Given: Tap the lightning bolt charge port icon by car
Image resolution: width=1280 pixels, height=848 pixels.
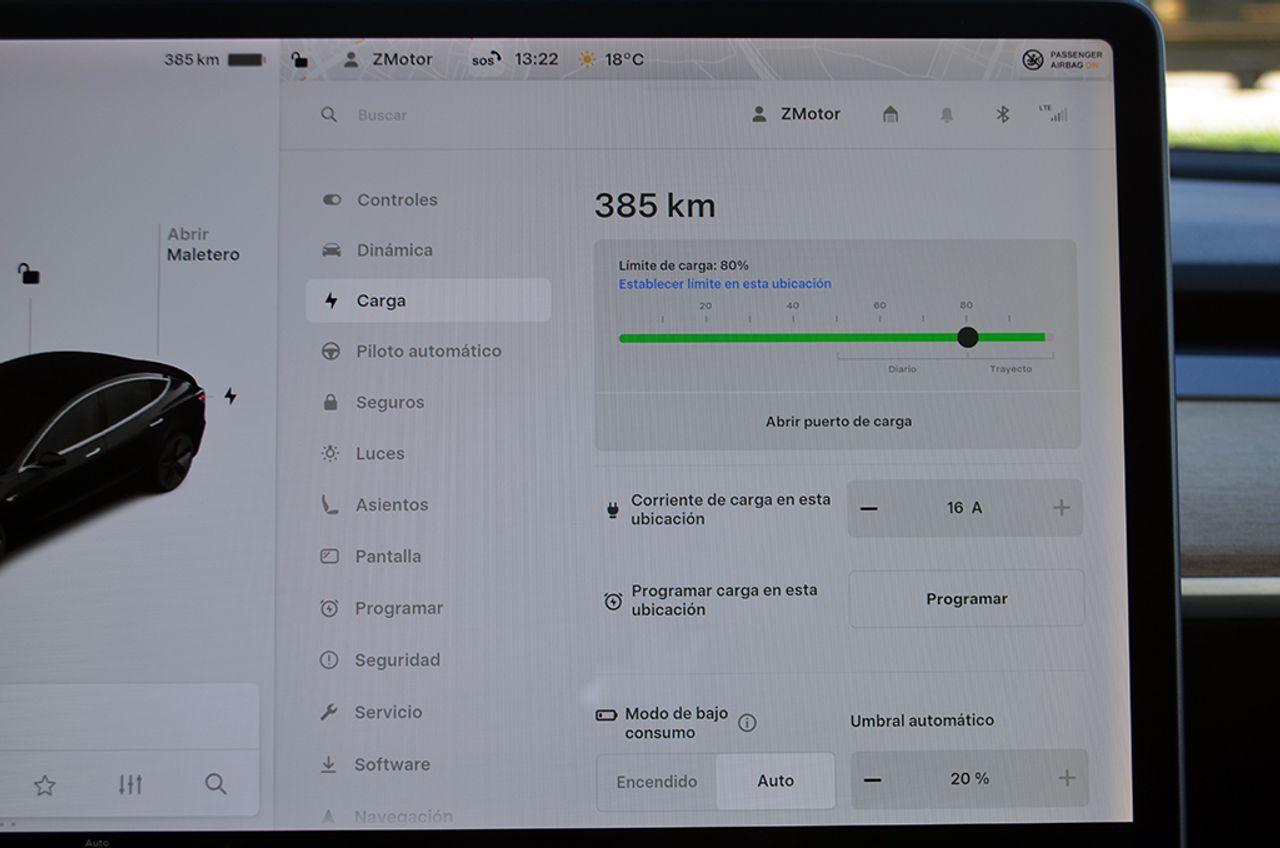Looking at the screenshot, I should tap(230, 396).
